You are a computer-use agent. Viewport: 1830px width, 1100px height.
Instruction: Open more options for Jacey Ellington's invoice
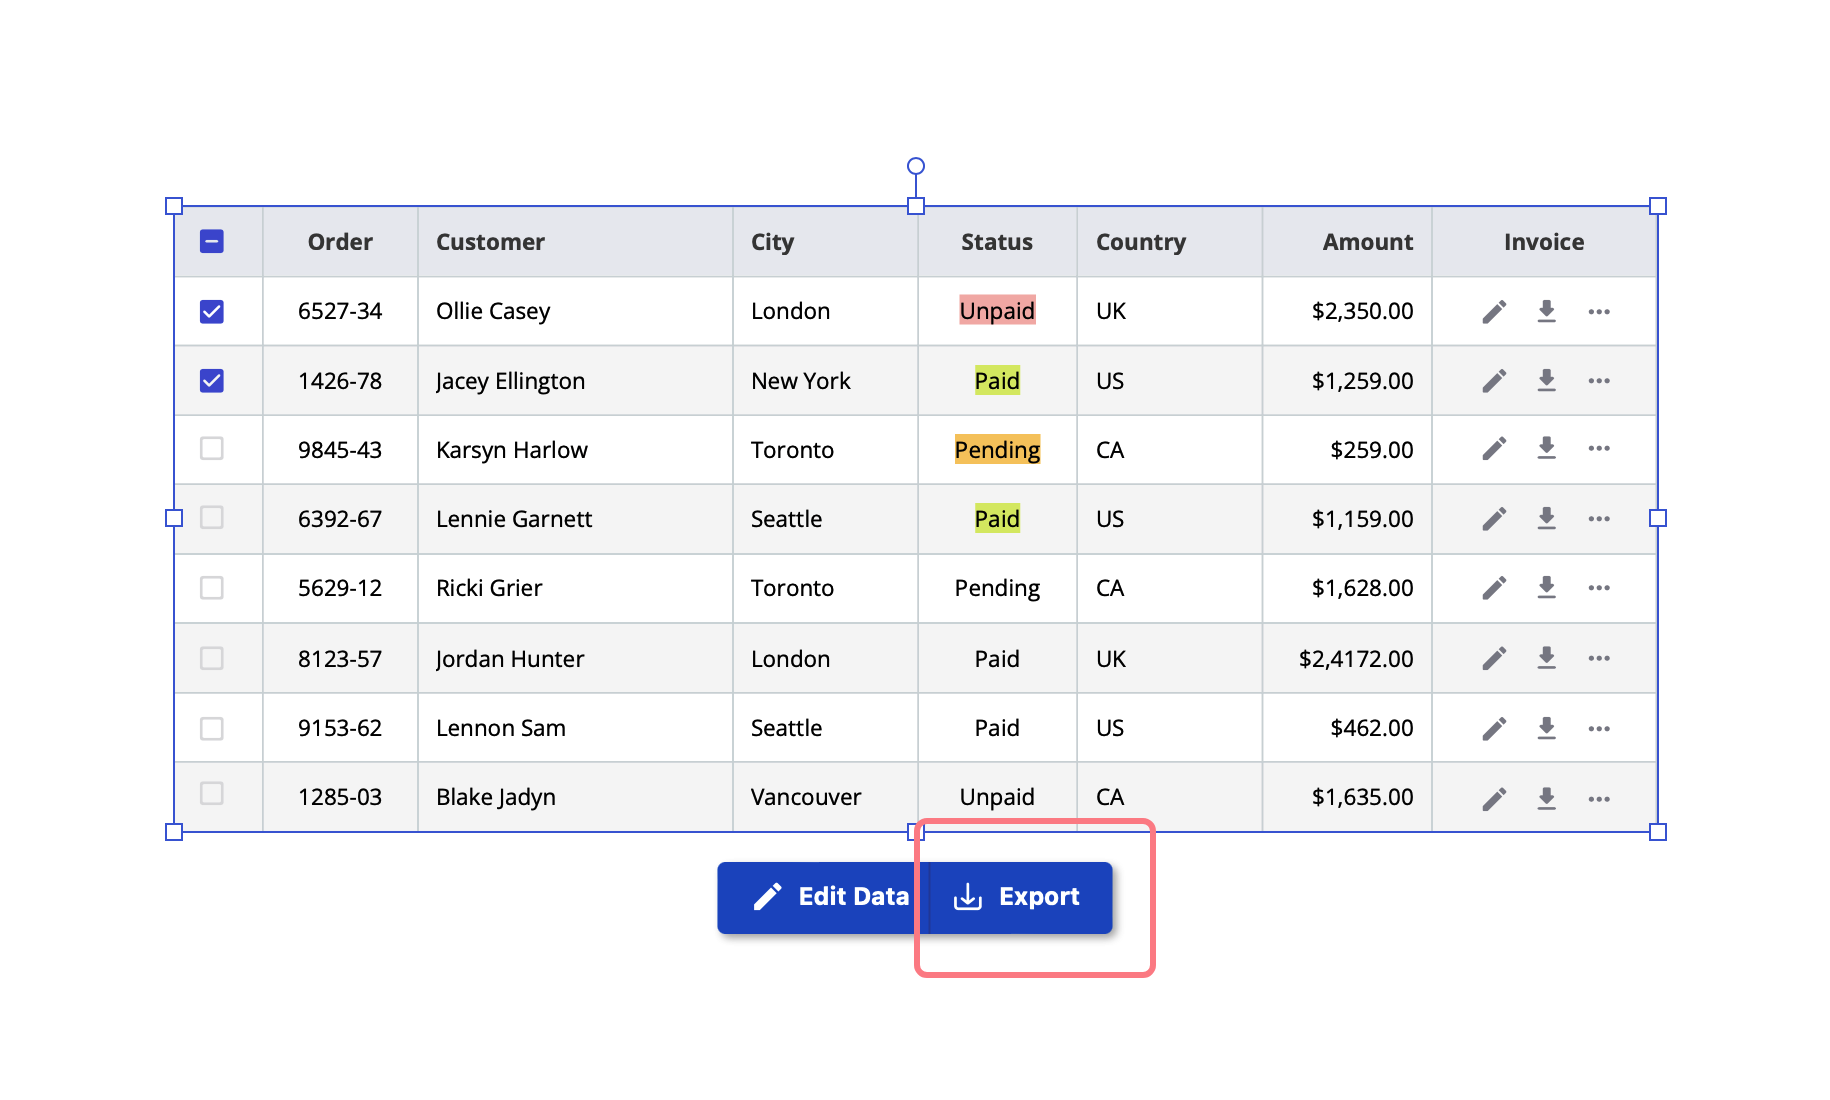(x=1598, y=380)
